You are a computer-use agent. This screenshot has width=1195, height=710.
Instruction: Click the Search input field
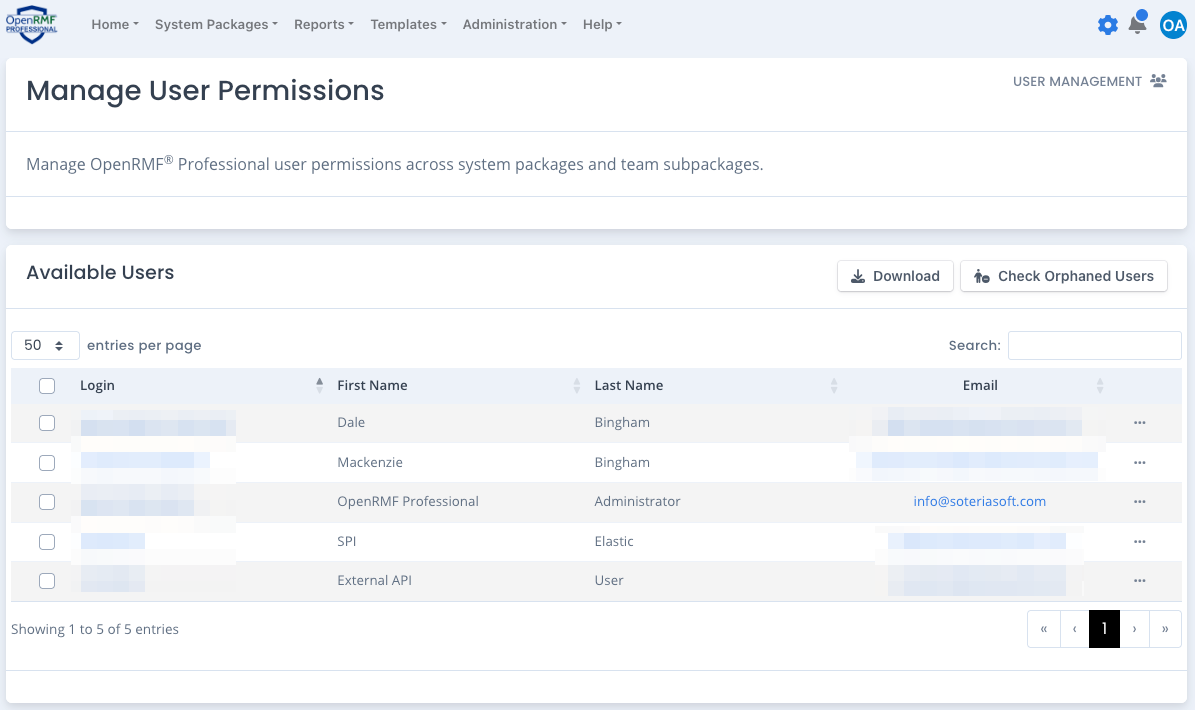[x=1094, y=345]
